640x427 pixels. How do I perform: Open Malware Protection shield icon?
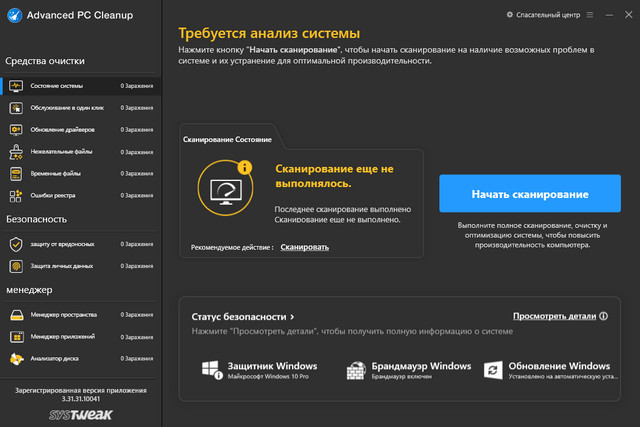point(16,244)
